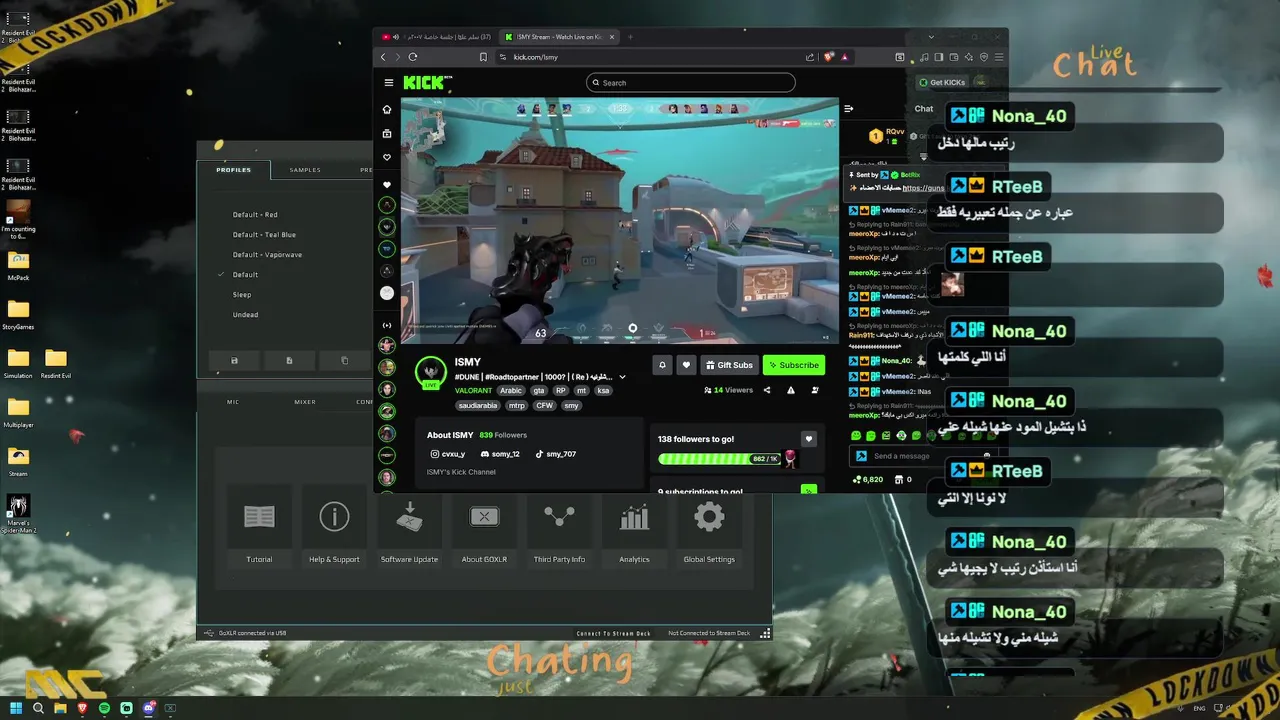Click the Gift Subs button
This screenshot has height=720, width=1280.
tap(729, 365)
